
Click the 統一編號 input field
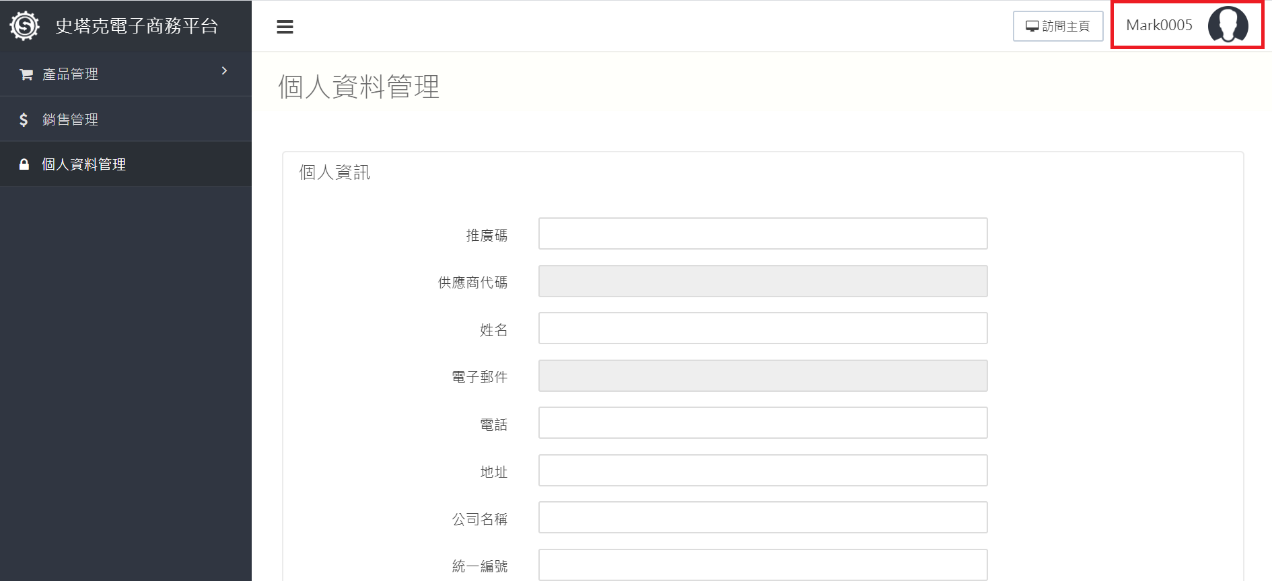(762, 565)
